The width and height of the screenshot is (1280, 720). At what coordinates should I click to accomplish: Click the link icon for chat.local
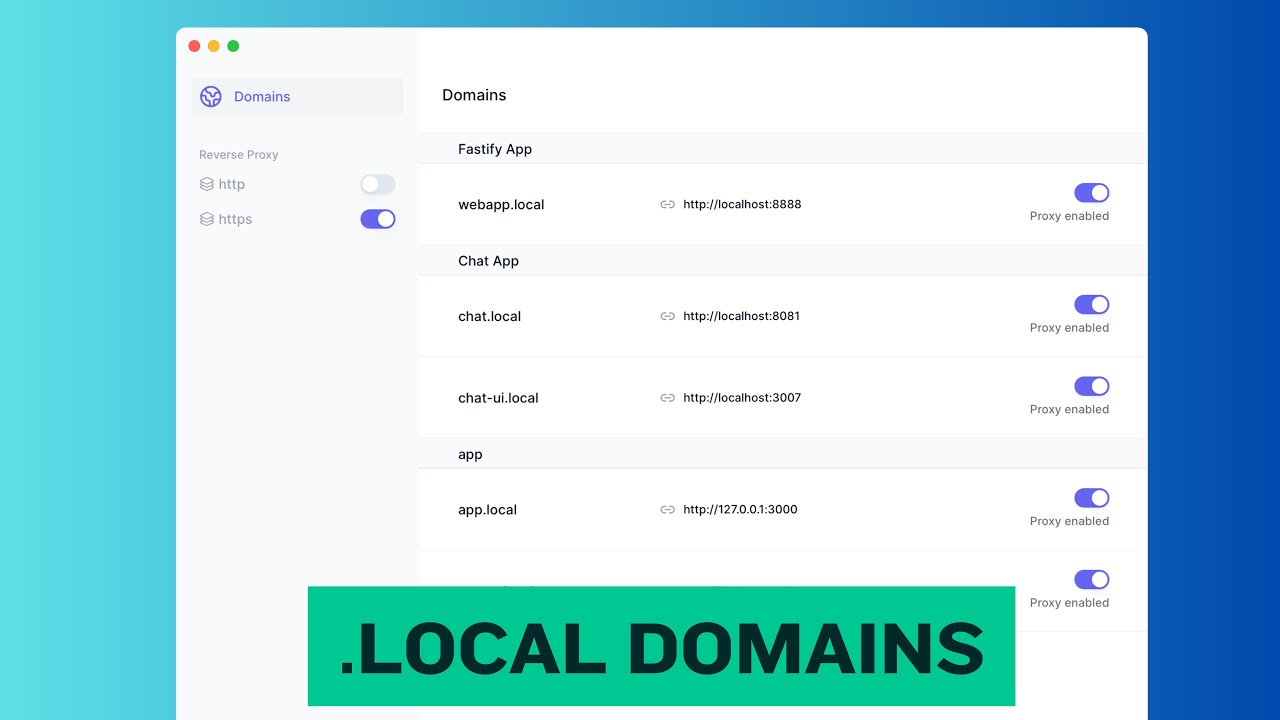(667, 316)
